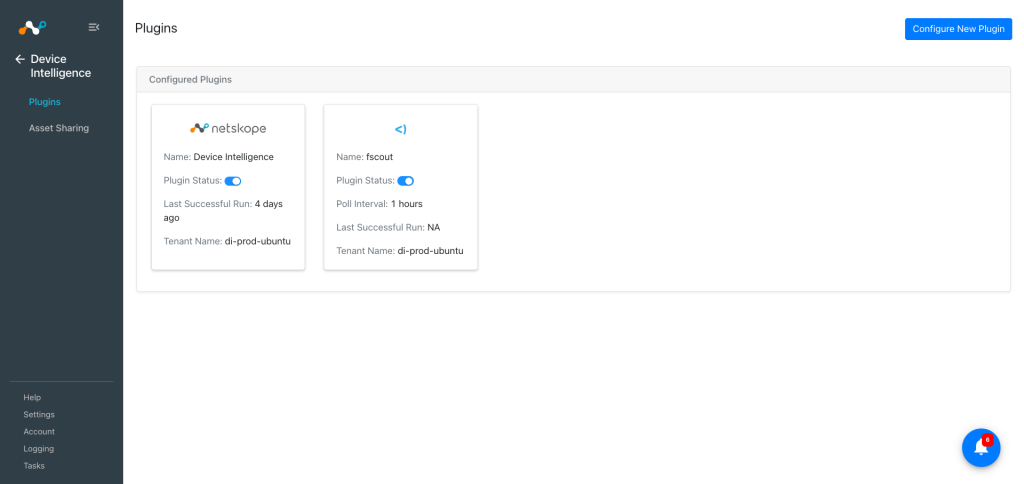The height and width of the screenshot is (484, 1024).
Task: Open Help in sidebar
Action: (32, 397)
